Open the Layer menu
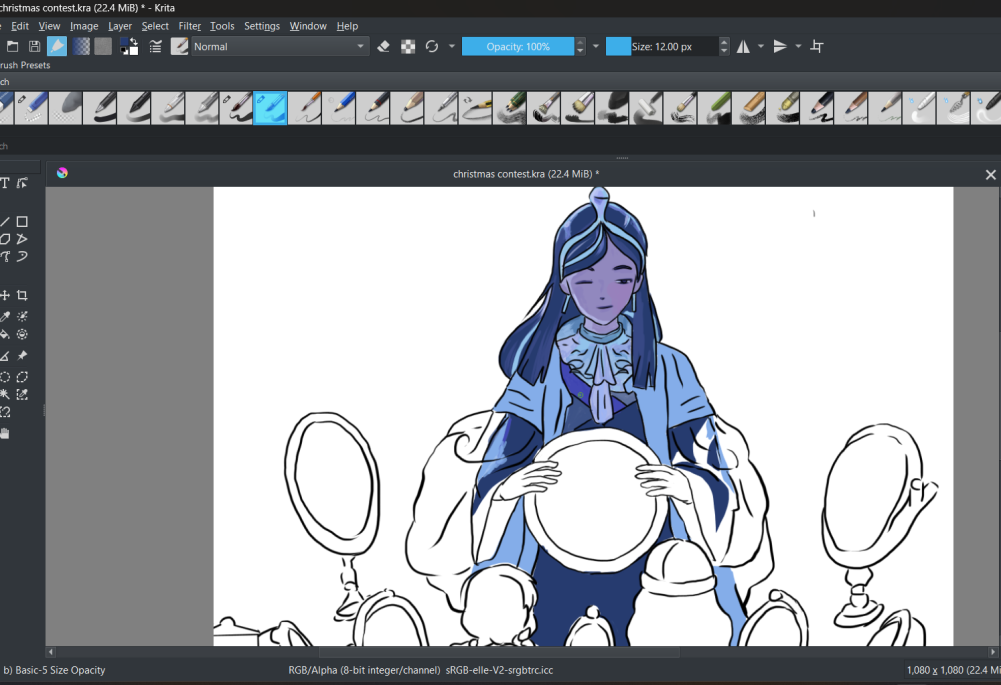The image size is (1001, 685). (x=120, y=26)
